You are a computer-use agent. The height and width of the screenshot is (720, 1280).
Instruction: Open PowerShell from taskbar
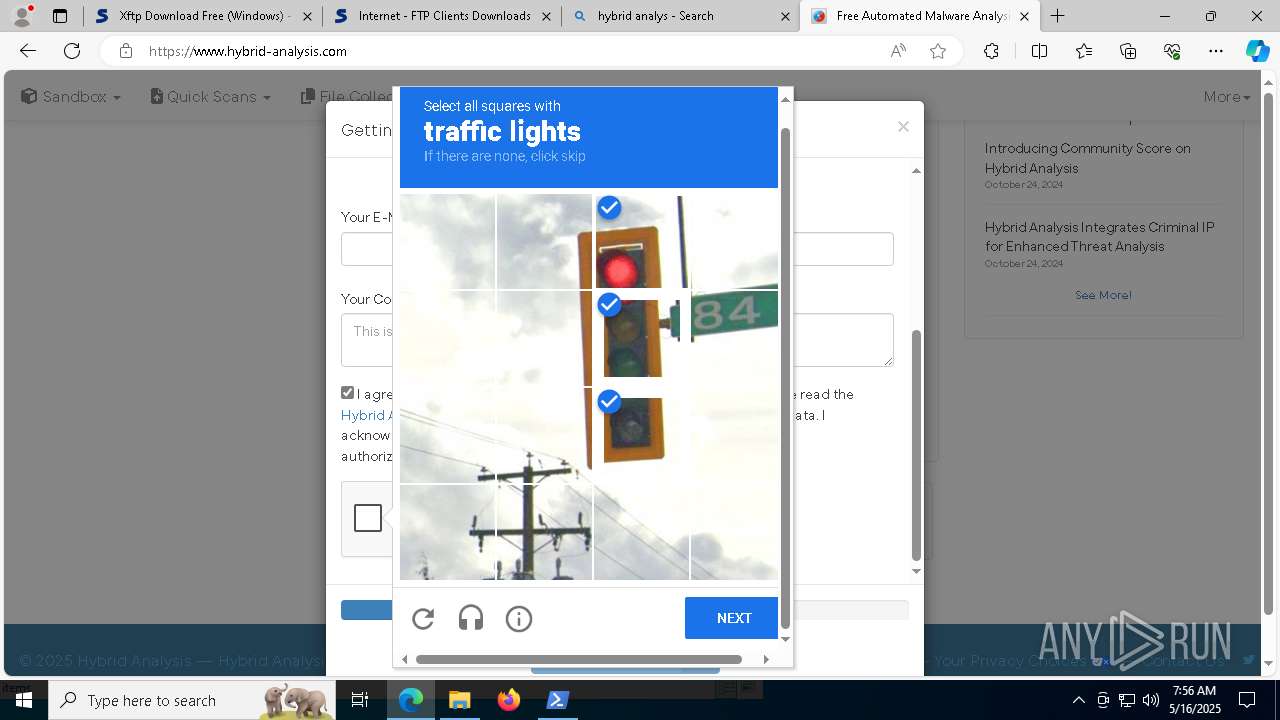558,700
